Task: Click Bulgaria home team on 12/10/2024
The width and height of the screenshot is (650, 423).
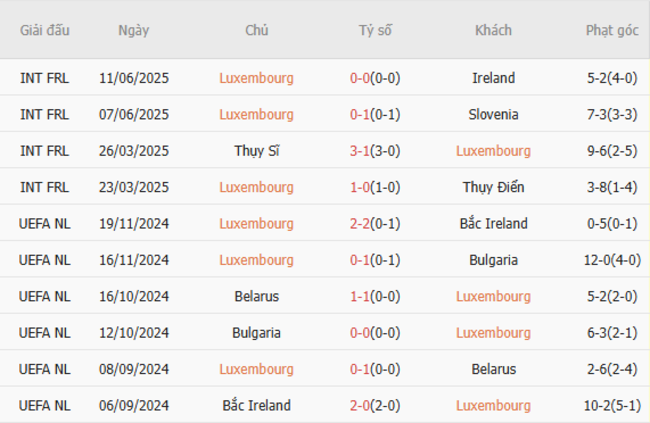Action: [x=256, y=333]
